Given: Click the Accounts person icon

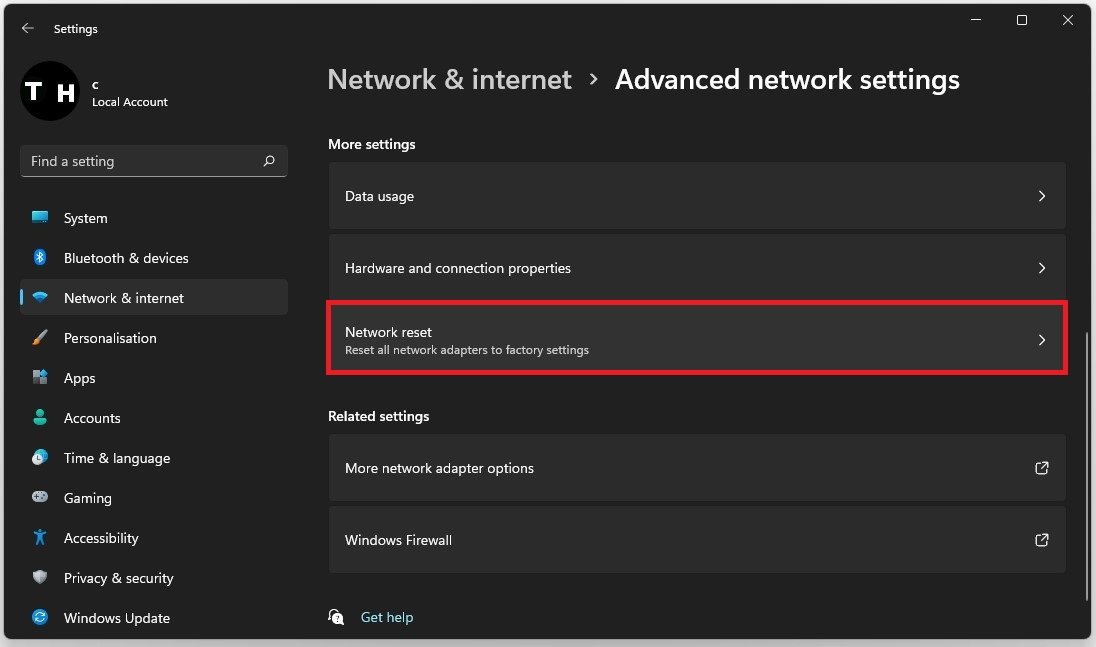Looking at the screenshot, I should tap(40, 418).
